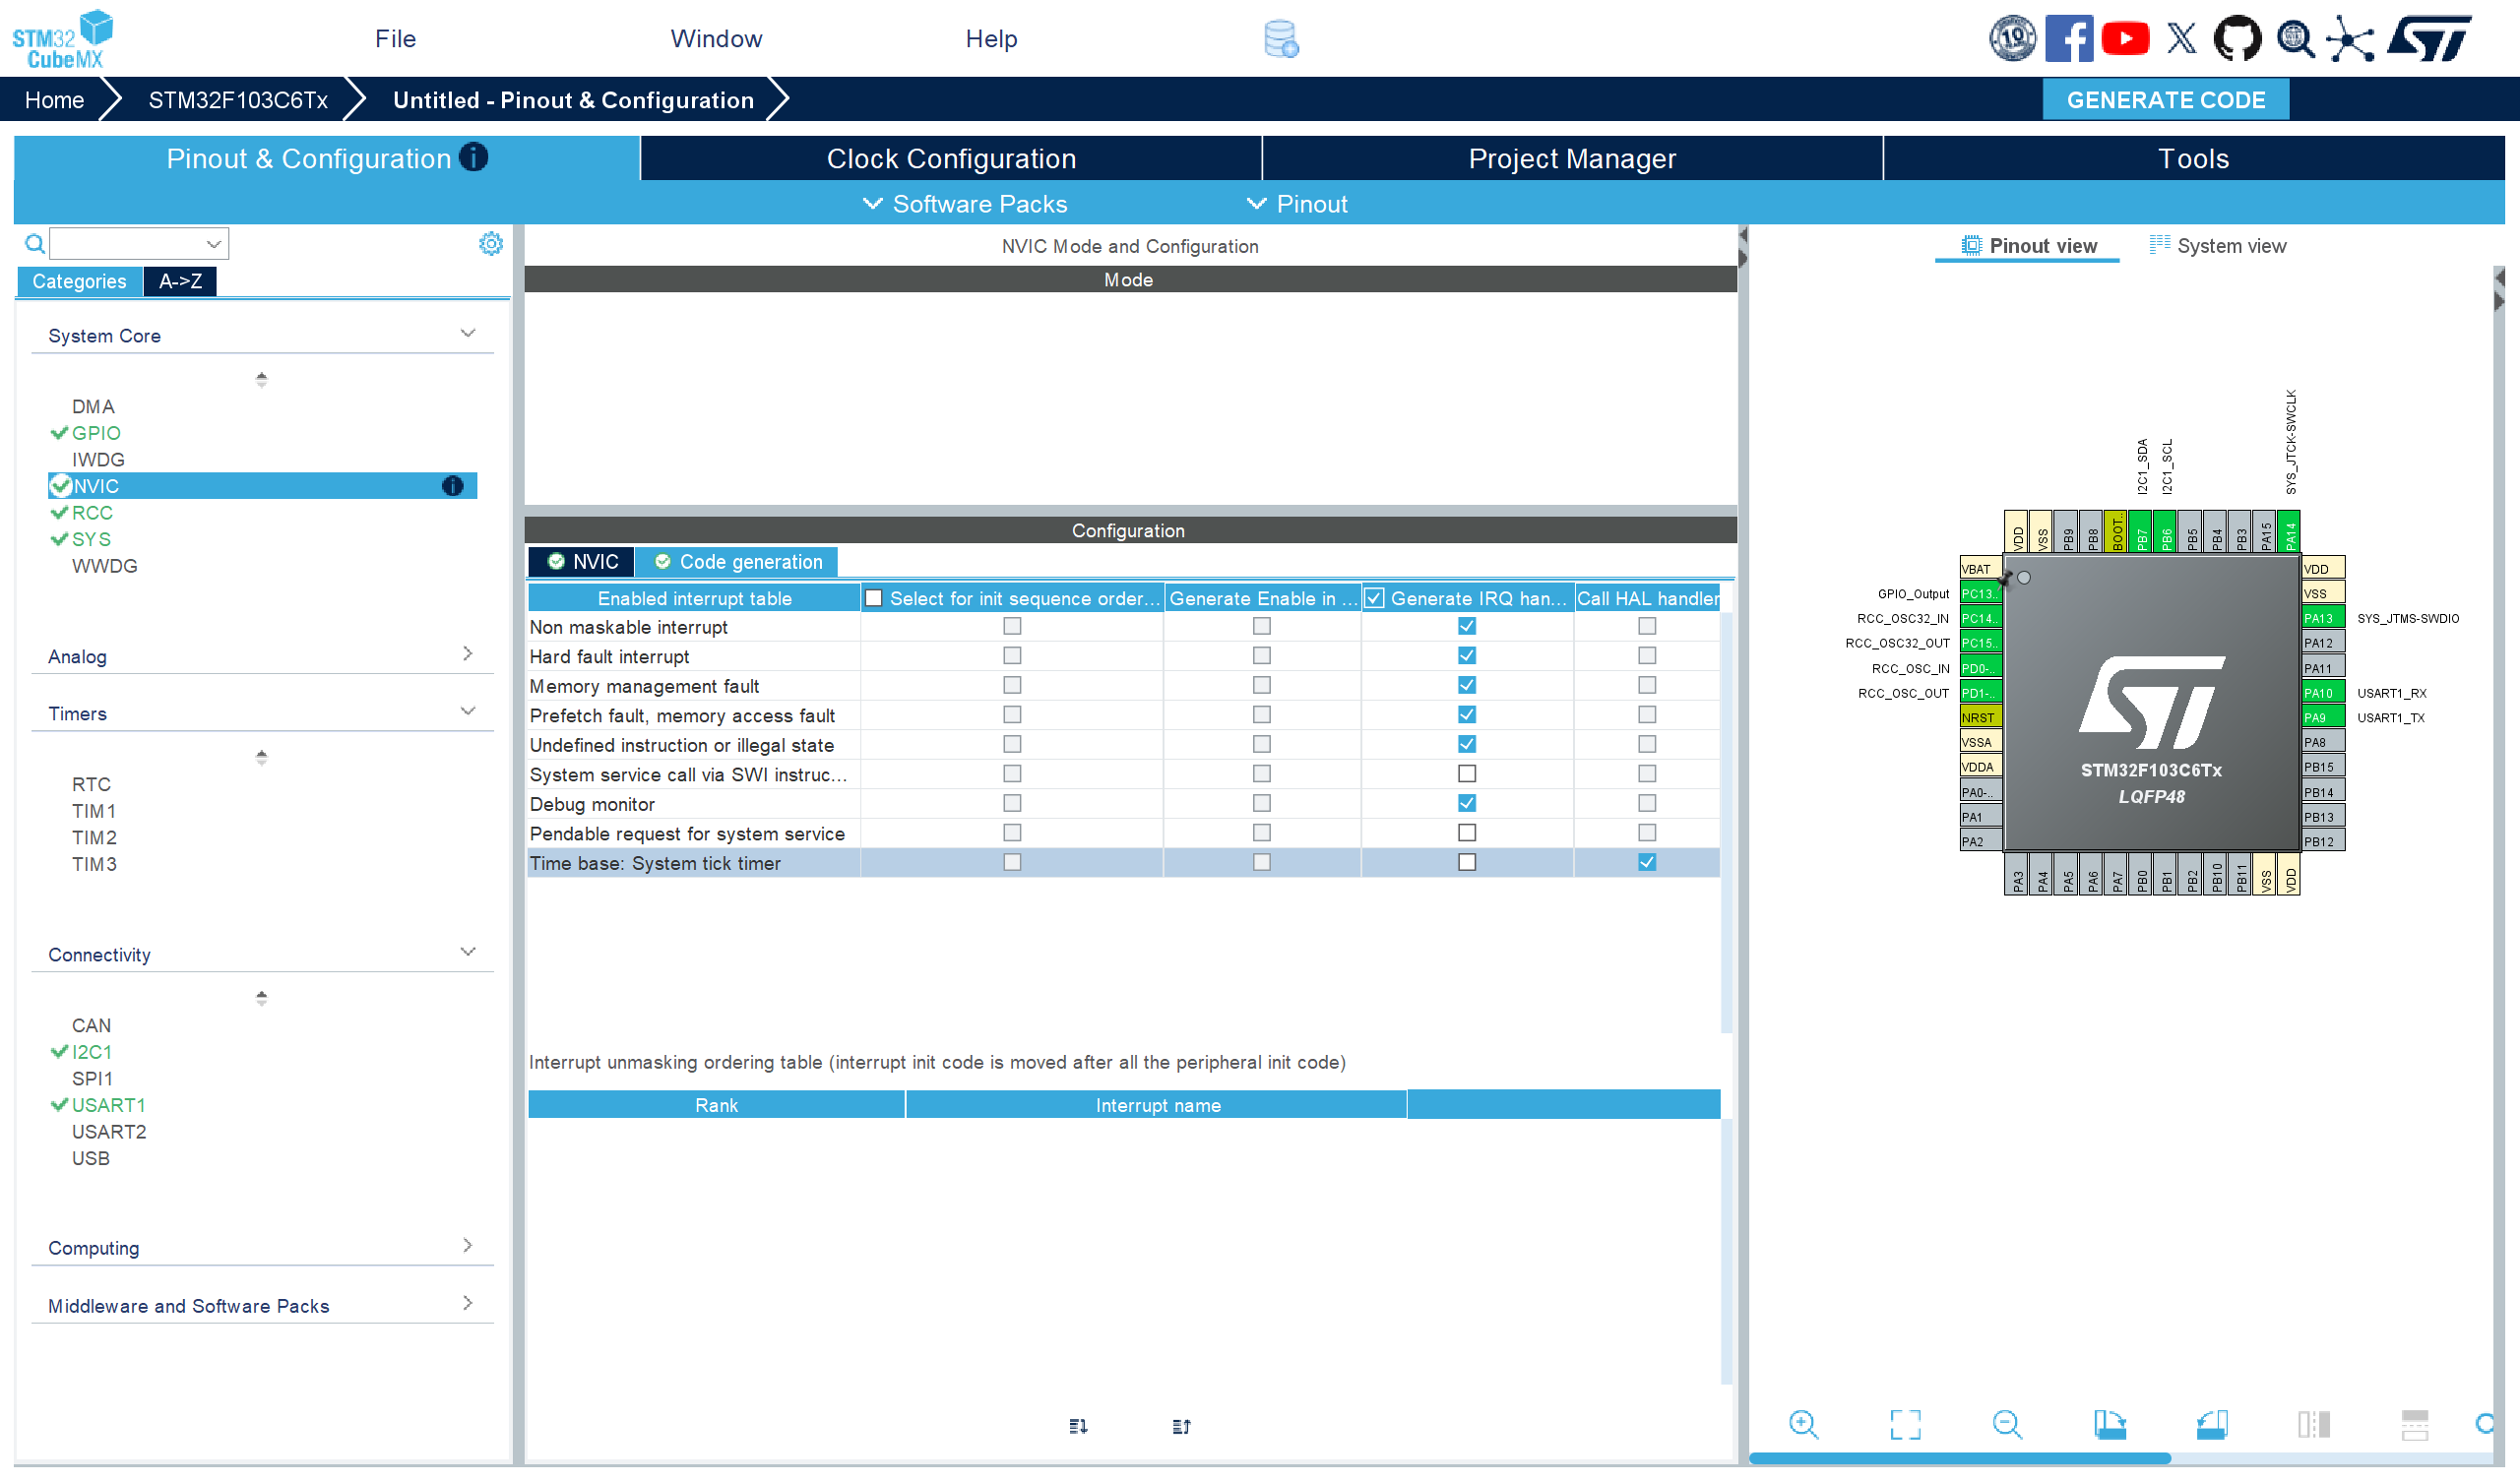
Task: Switch to the Project Manager tab
Action: pos(1572,158)
